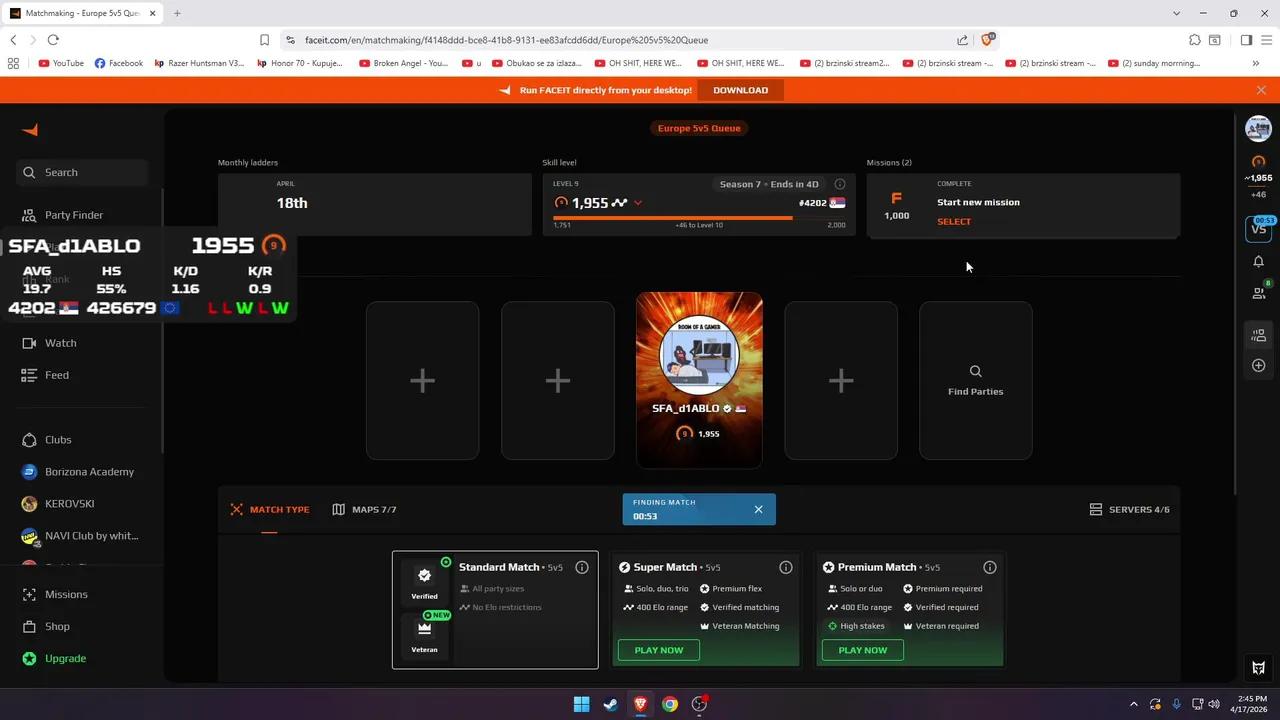
Task: Expand the SERVERS 4/6 panel
Action: click(x=1129, y=509)
